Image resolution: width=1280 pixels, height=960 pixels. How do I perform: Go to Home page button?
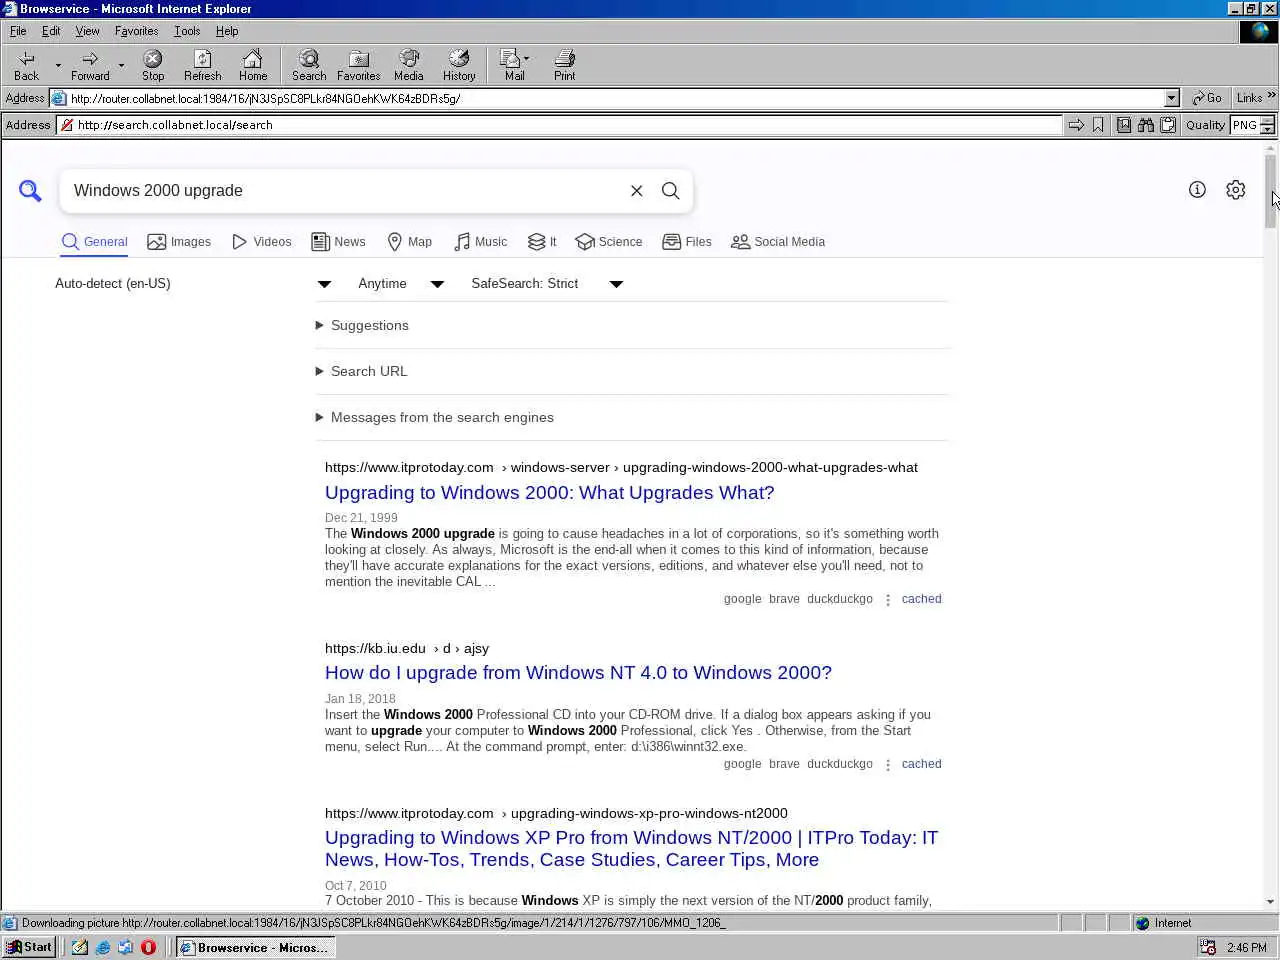point(253,65)
